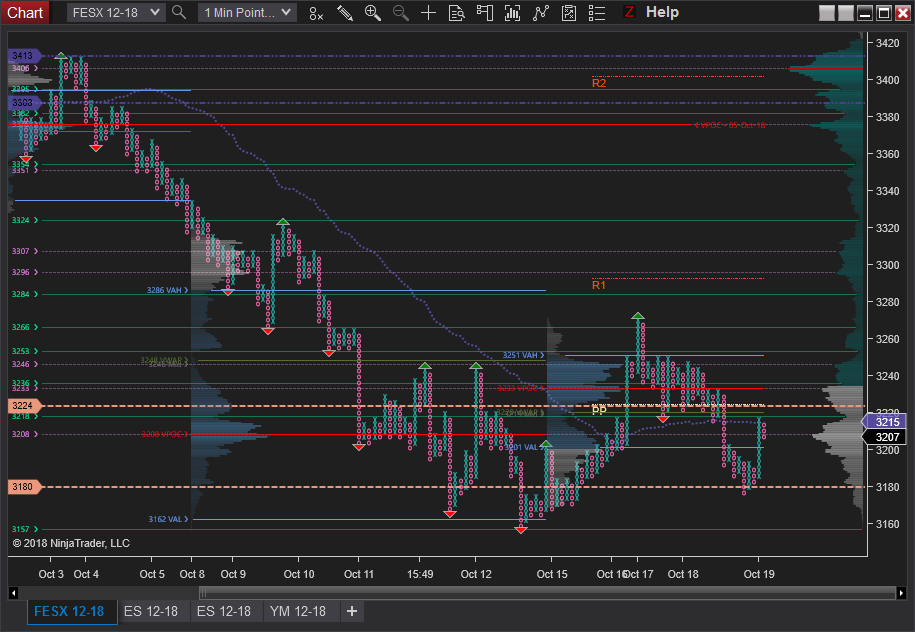Click the first gray window layout button

826,13
